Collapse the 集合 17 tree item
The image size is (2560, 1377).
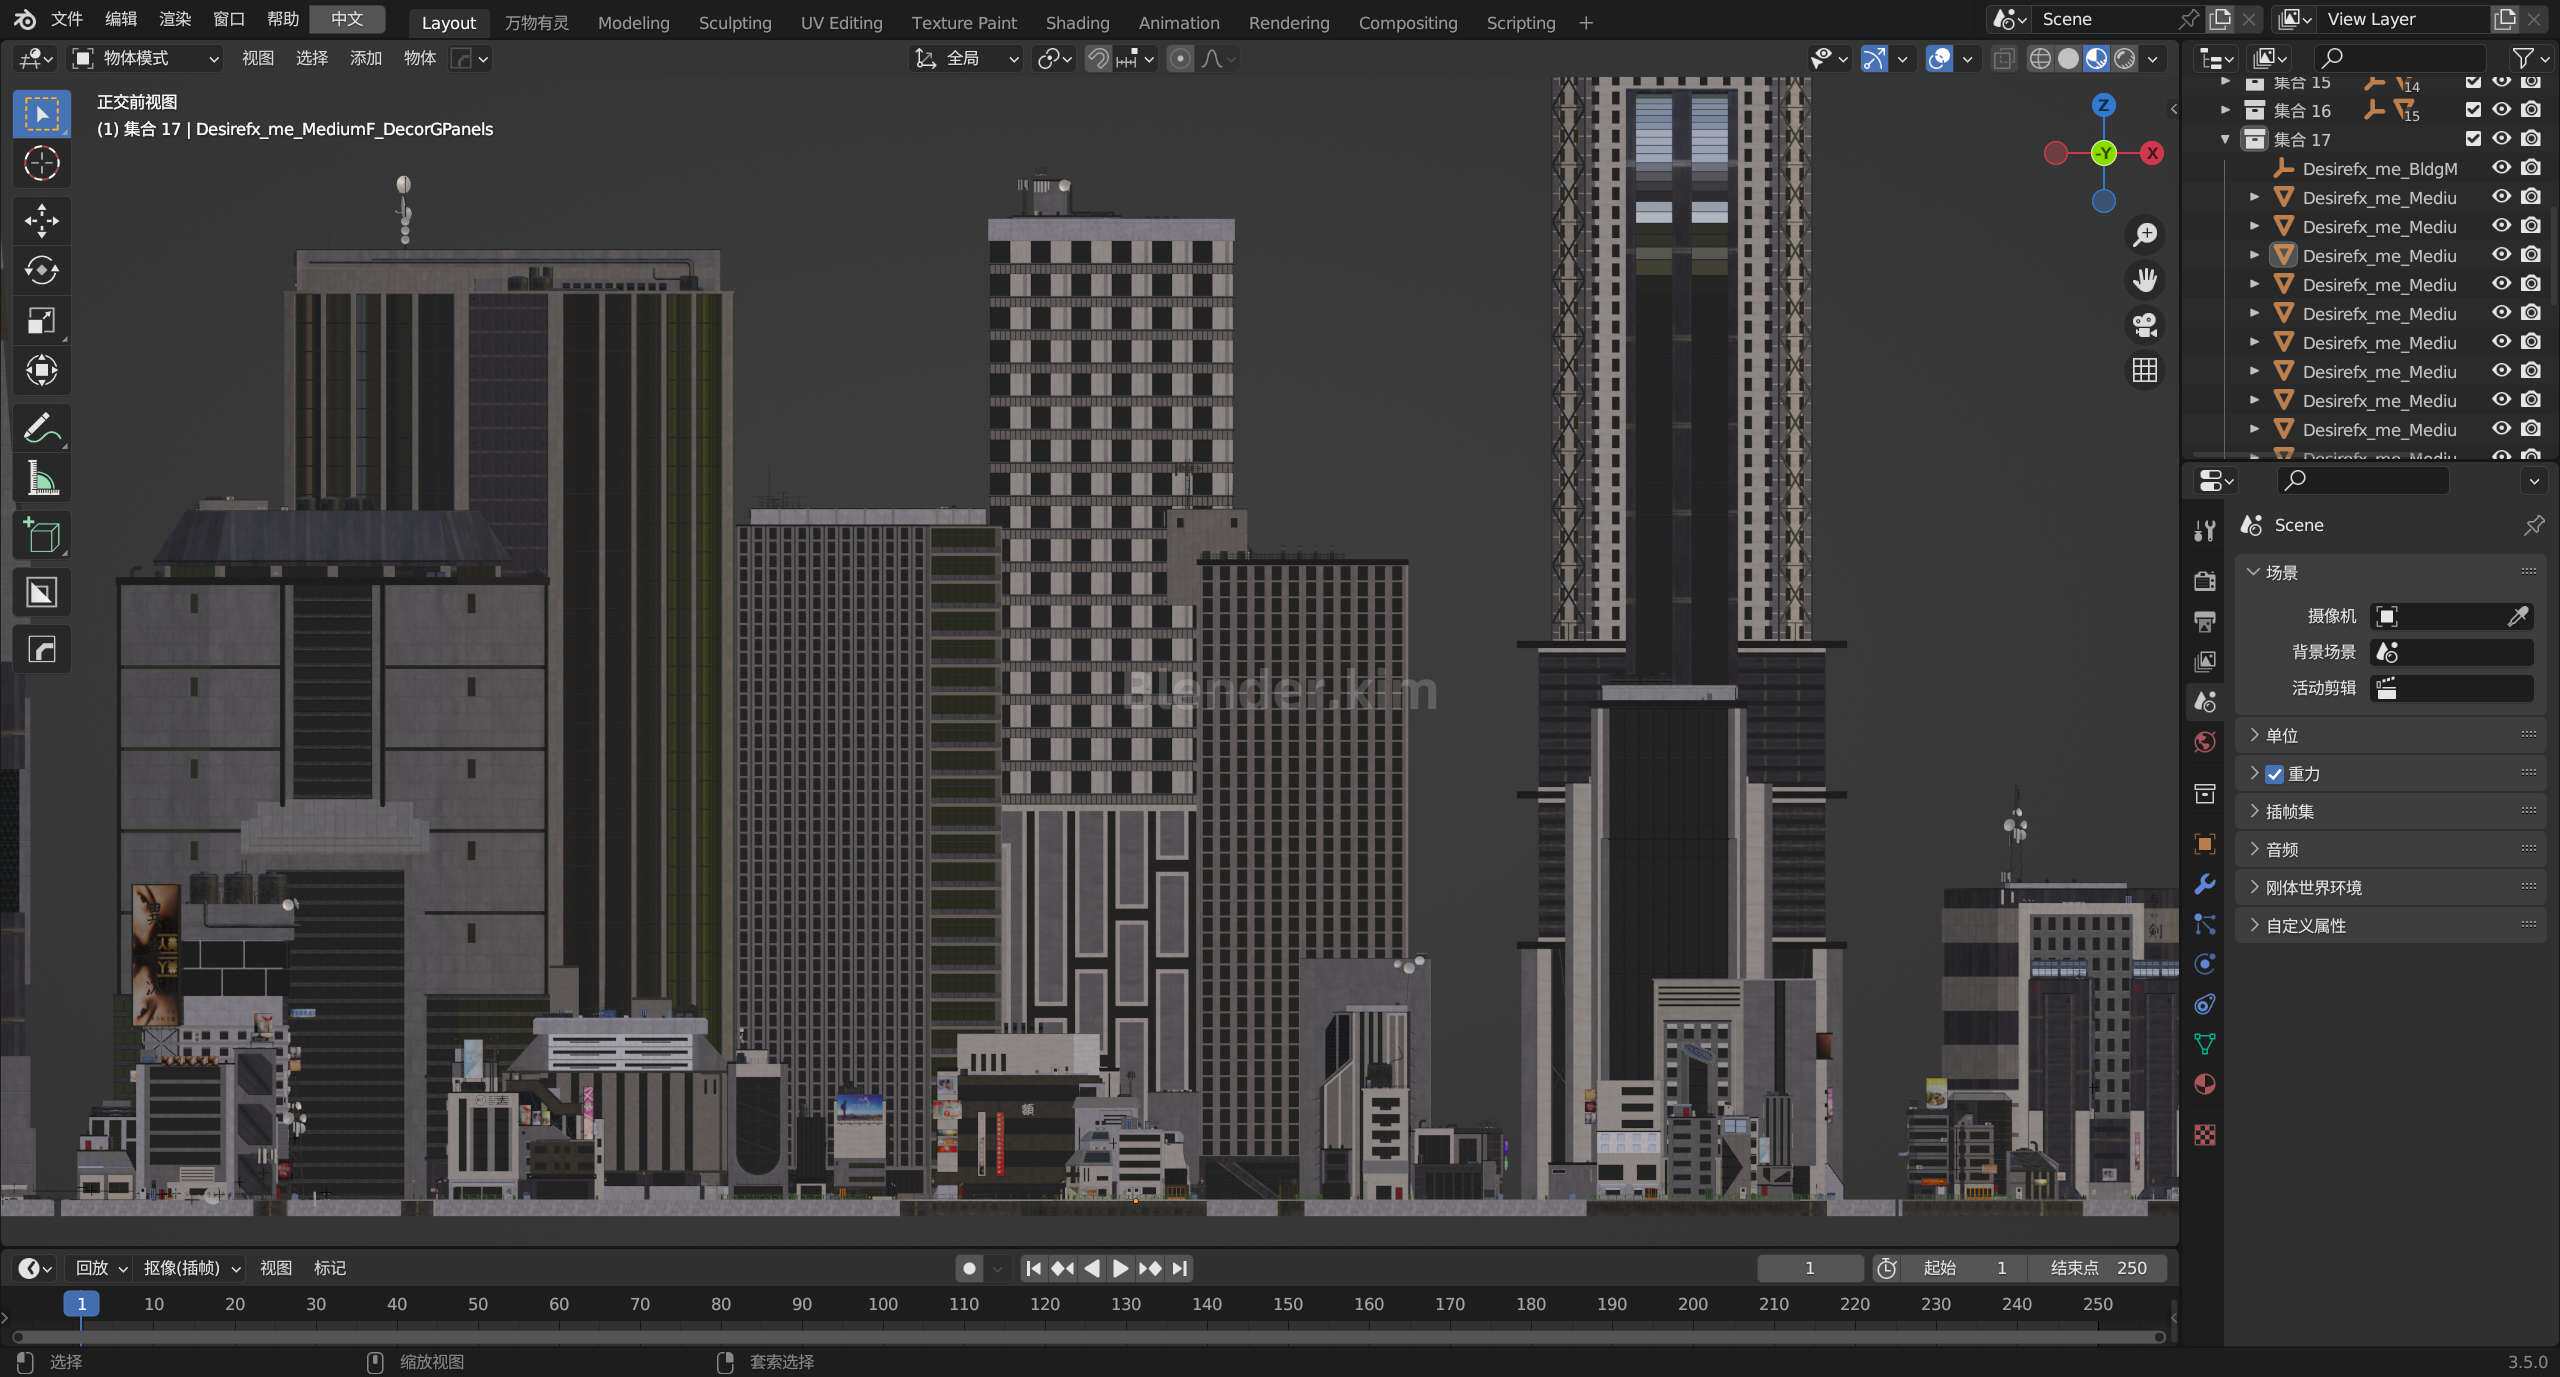click(x=2225, y=139)
